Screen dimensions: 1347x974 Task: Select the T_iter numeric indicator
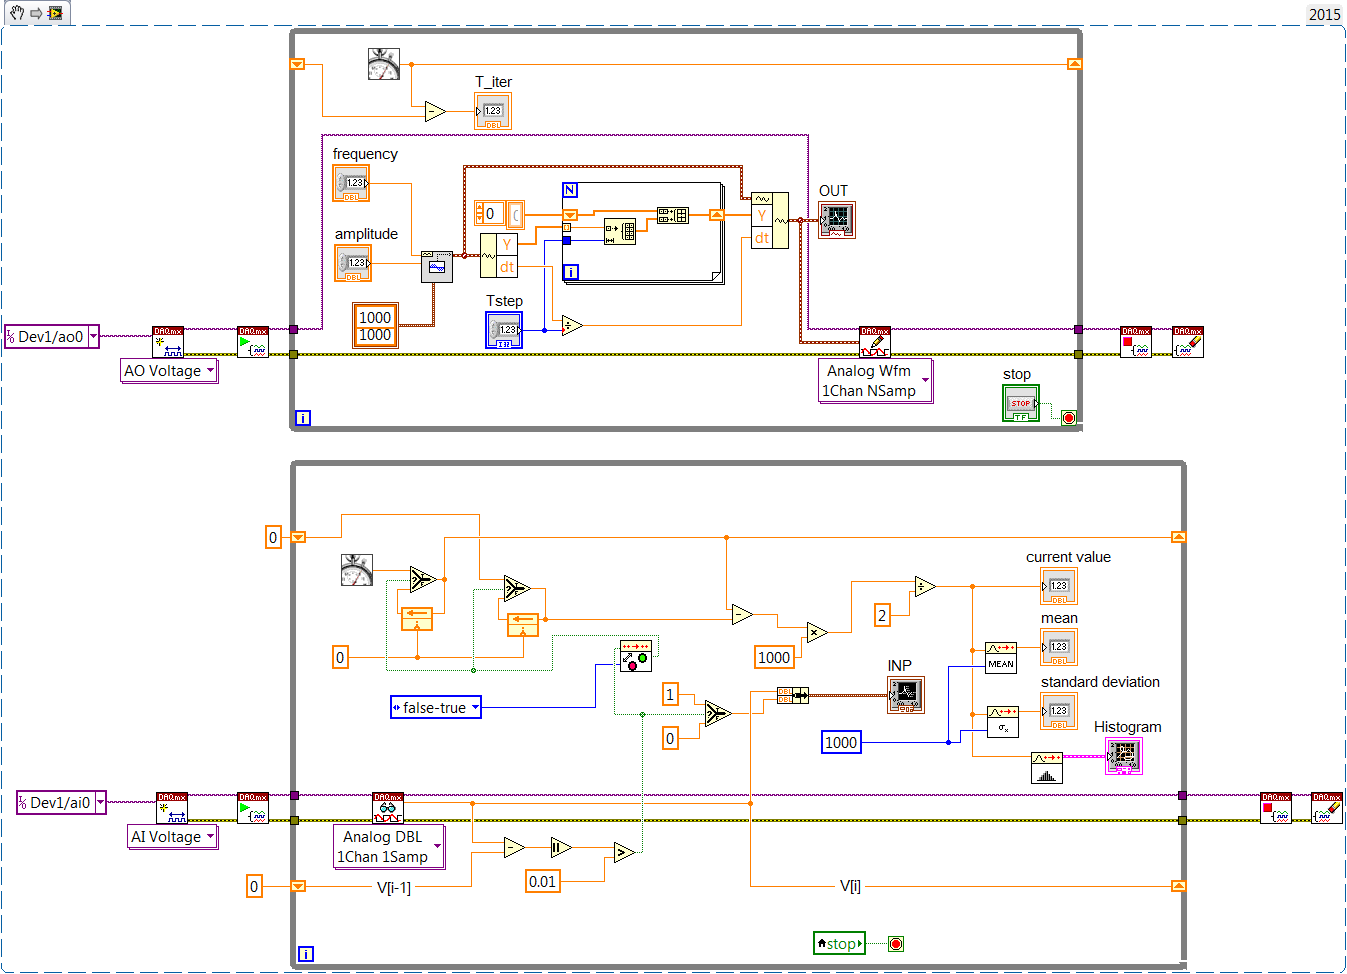tap(493, 111)
